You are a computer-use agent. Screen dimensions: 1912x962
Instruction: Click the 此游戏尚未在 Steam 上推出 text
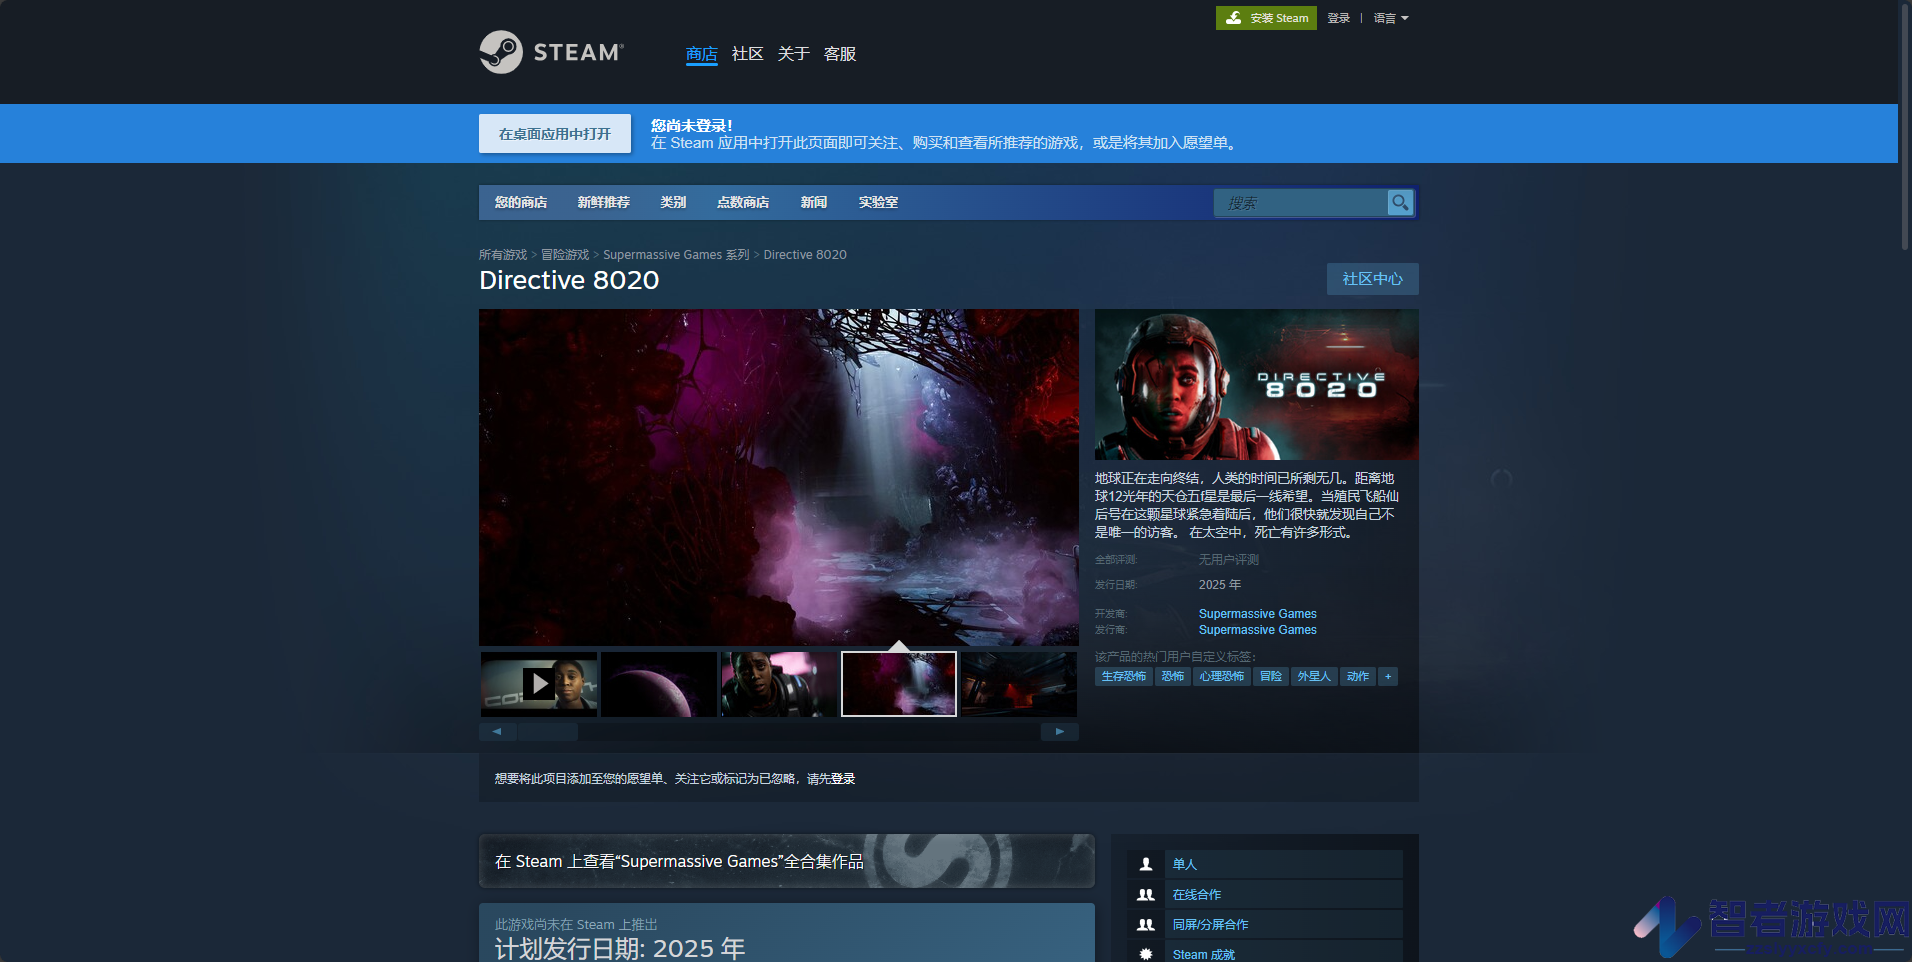point(576,925)
